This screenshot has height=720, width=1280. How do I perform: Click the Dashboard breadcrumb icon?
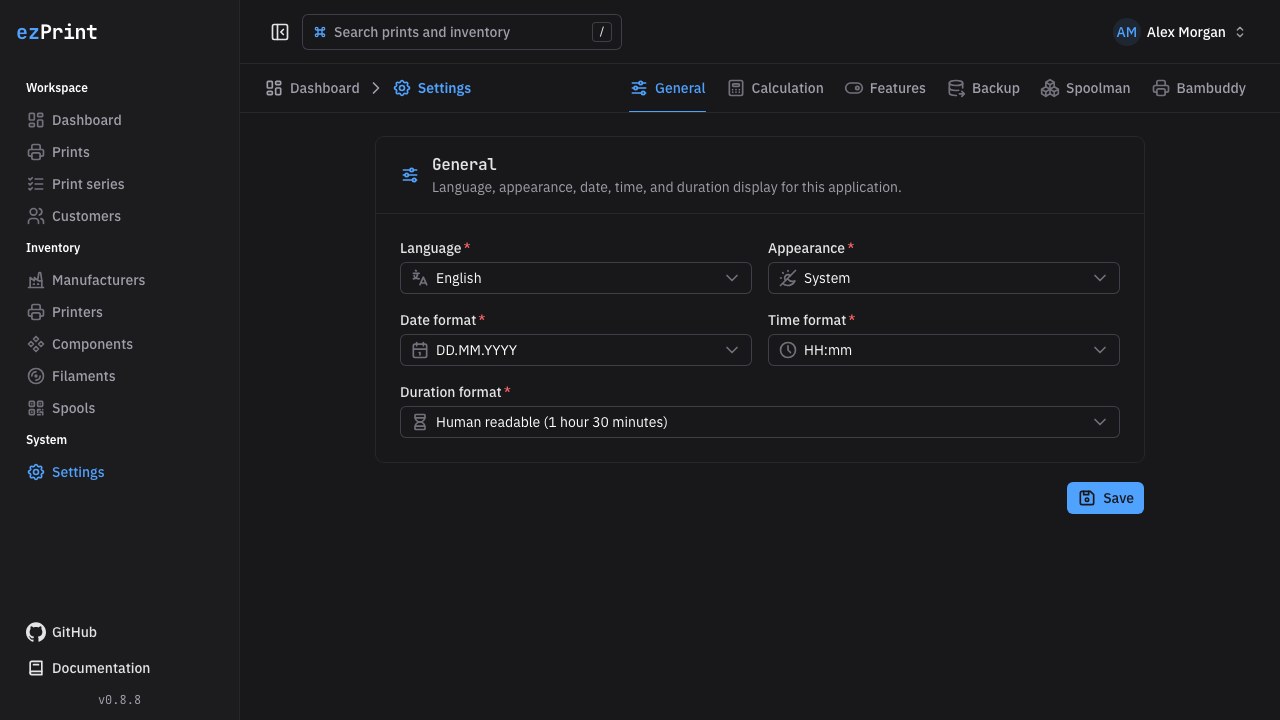(274, 88)
